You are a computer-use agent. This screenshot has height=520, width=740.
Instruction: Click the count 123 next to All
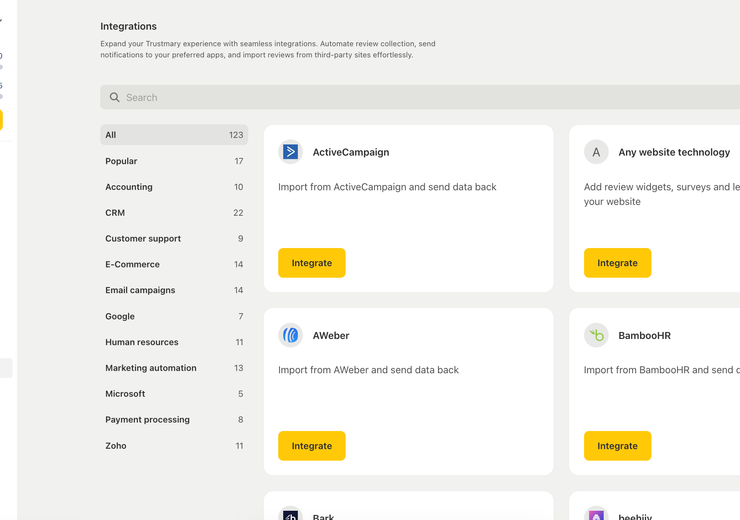coord(236,135)
